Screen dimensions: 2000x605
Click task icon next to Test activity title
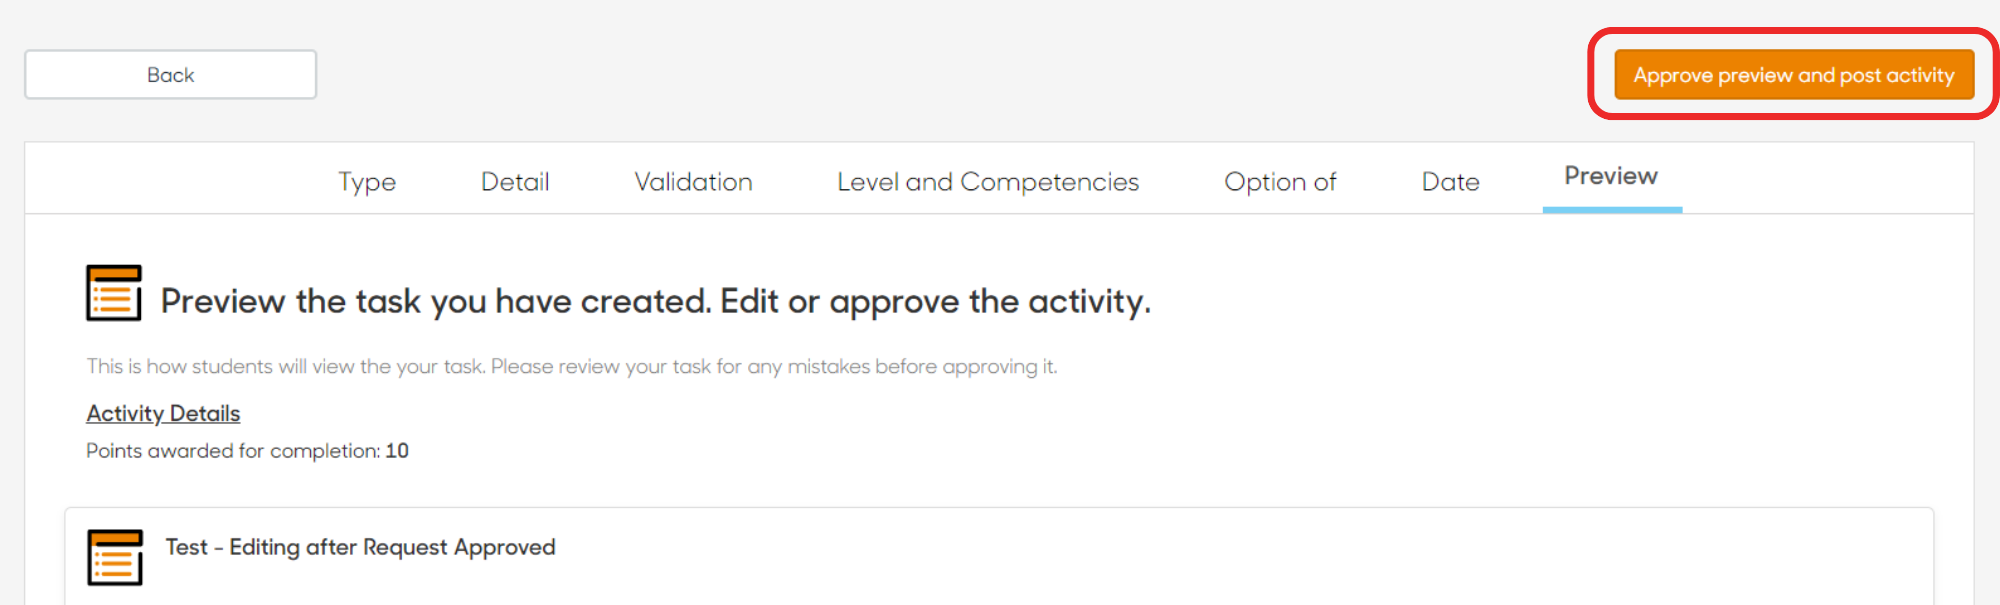pyautogui.click(x=115, y=557)
